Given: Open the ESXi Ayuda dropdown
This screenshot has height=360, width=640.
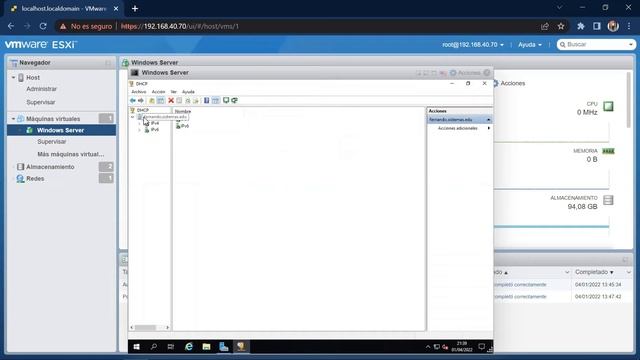Looking at the screenshot, I should pos(530,44).
